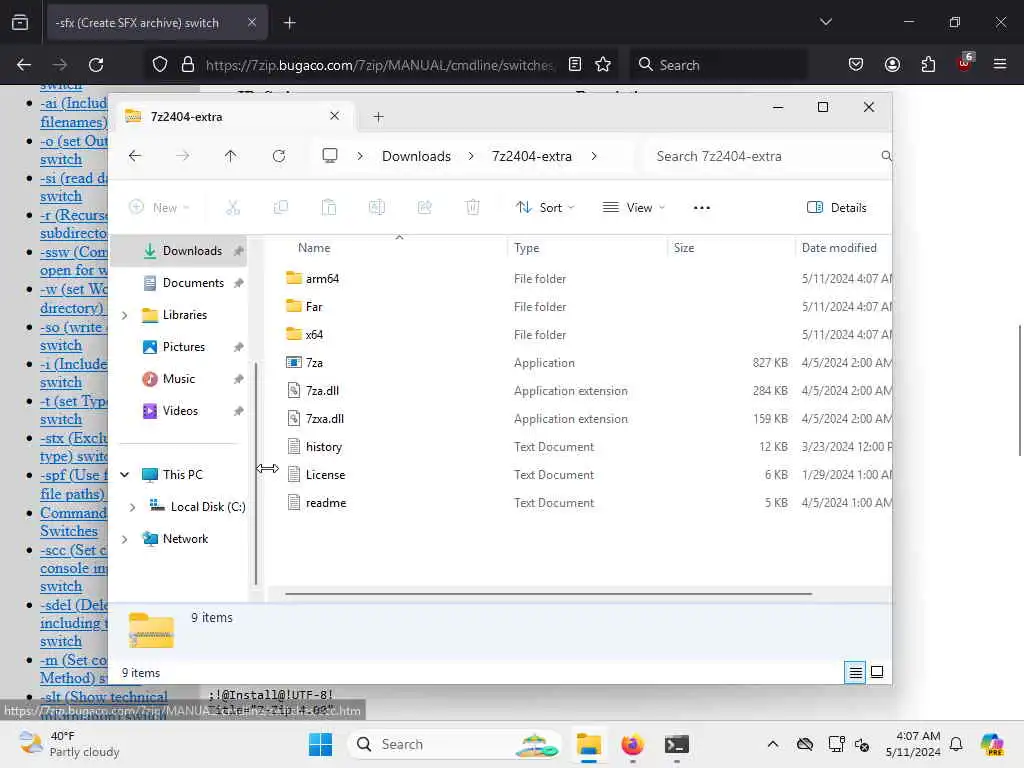
Task: Show hidden icons in system tray
Action: pos(773,744)
